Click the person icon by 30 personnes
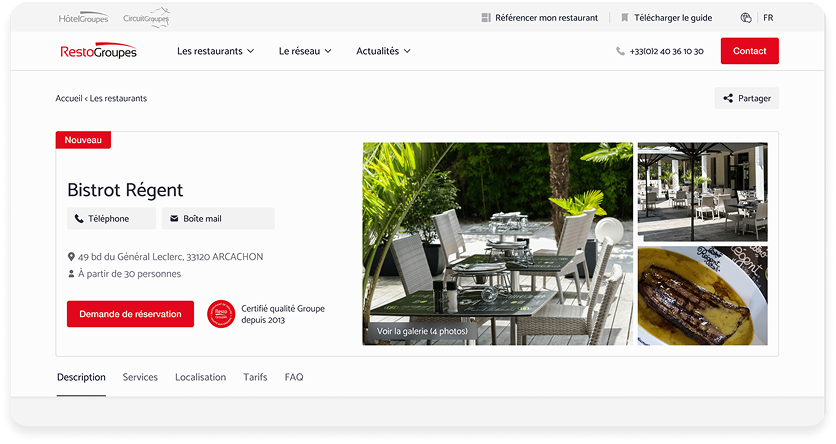836x444 pixels. tap(71, 274)
